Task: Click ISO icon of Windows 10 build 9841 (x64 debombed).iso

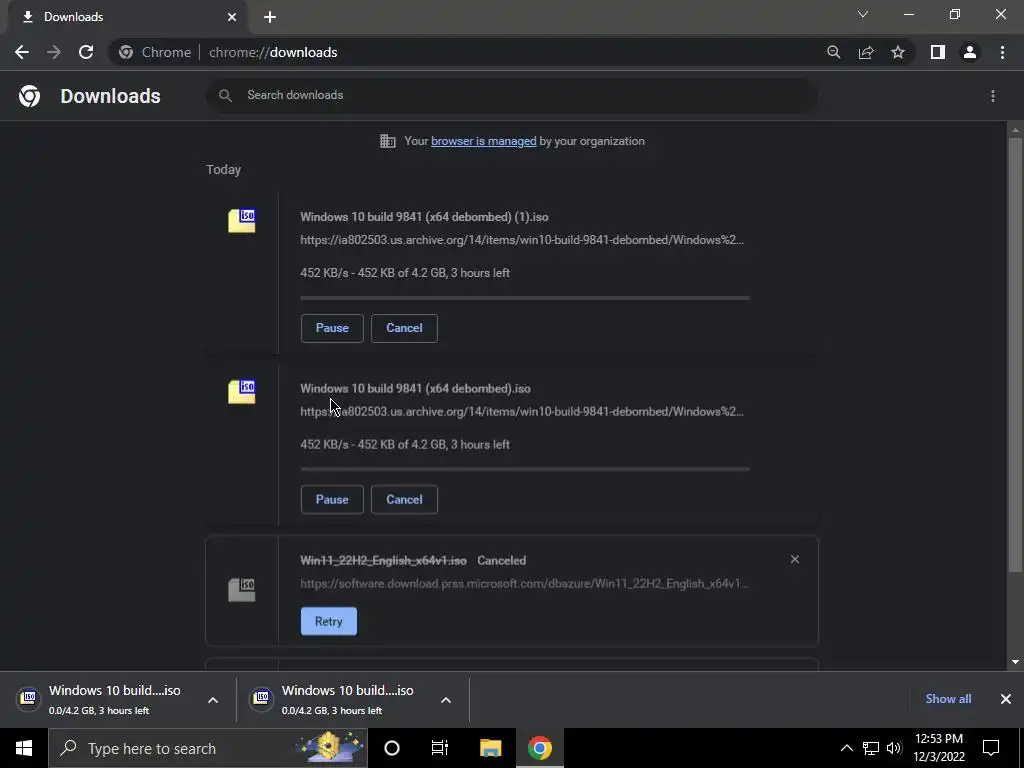Action: 242,392
